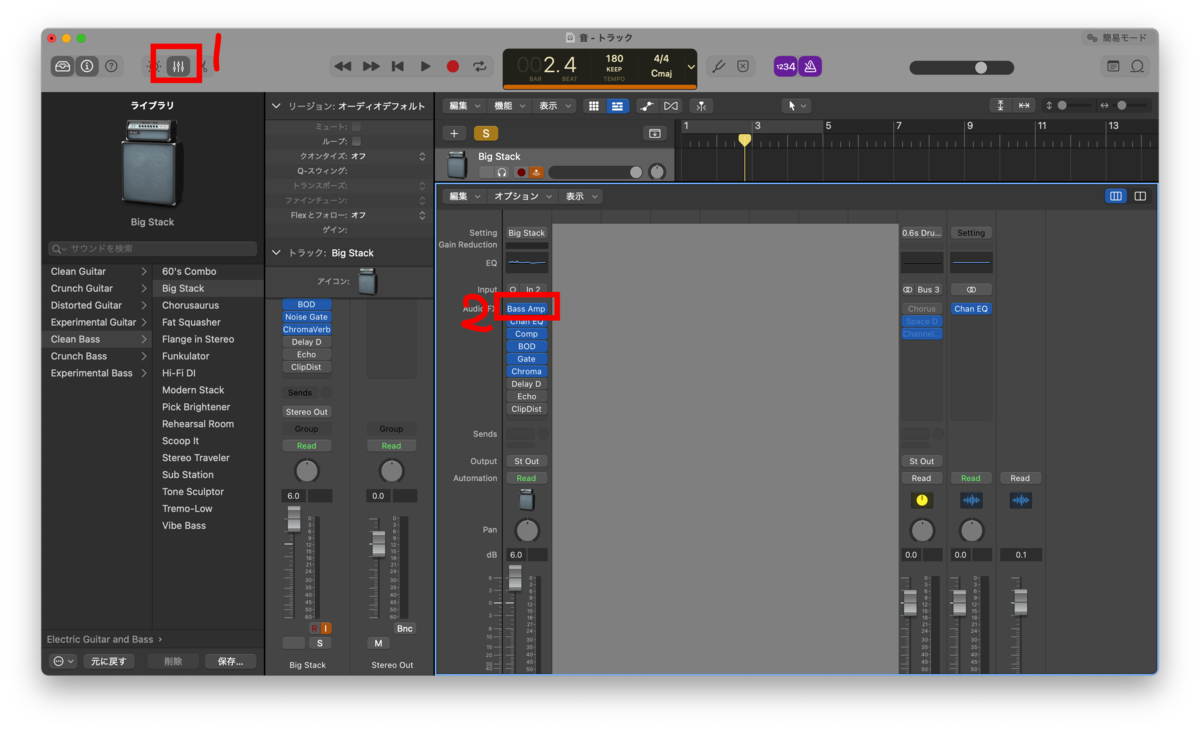
Task: Select narrow channel strips view icon in mixer
Action: pos(1116,196)
